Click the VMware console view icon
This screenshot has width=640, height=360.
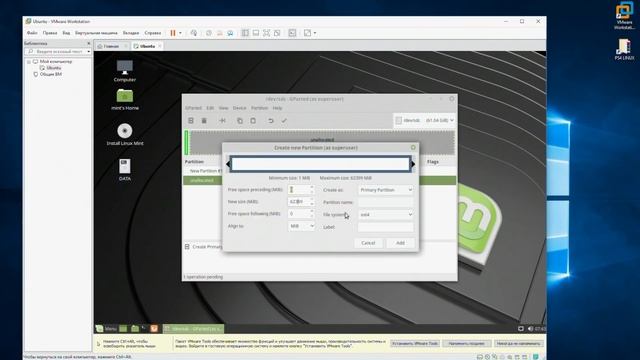tap(292, 33)
